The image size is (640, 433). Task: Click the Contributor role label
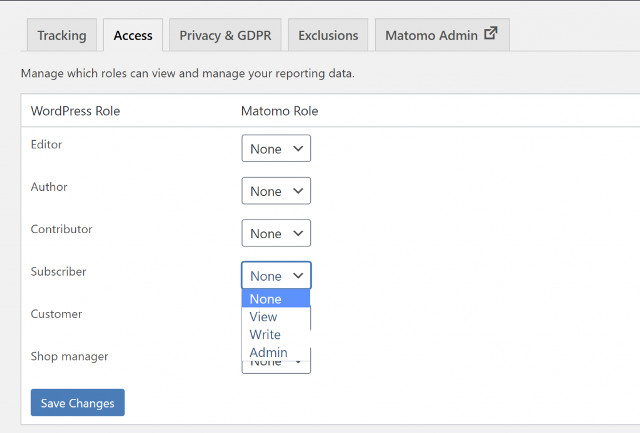click(x=62, y=229)
